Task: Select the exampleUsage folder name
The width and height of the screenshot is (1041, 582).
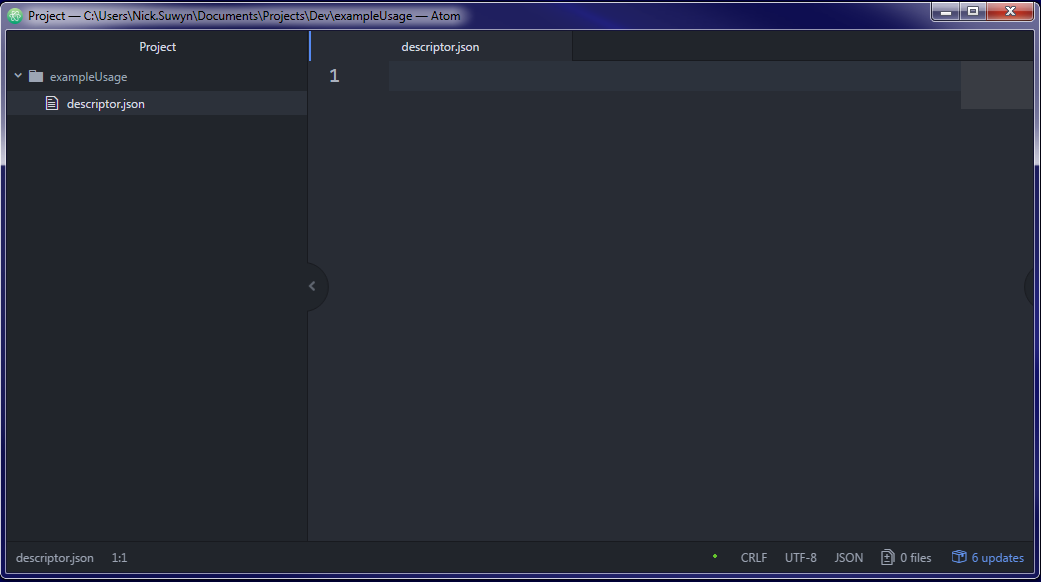Action: [x=88, y=77]
